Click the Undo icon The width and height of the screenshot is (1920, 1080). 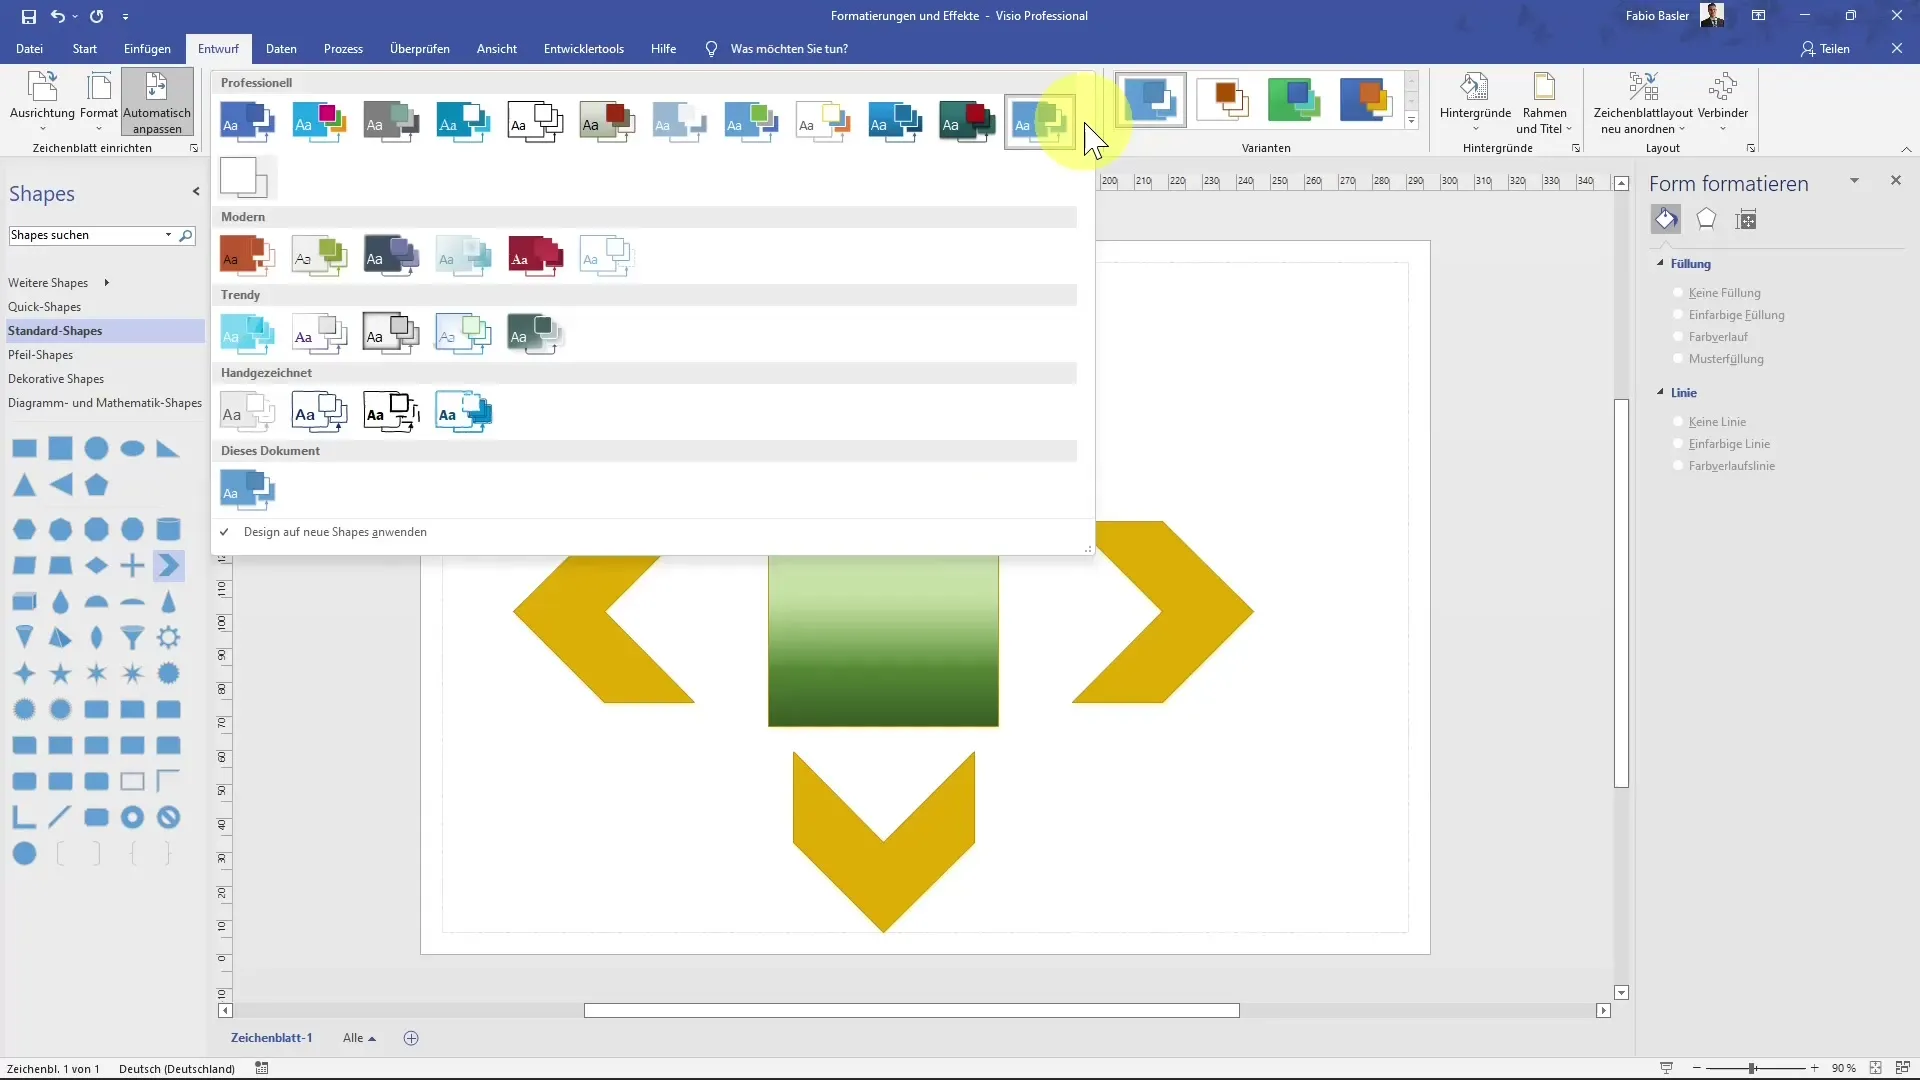click(58, 16)
